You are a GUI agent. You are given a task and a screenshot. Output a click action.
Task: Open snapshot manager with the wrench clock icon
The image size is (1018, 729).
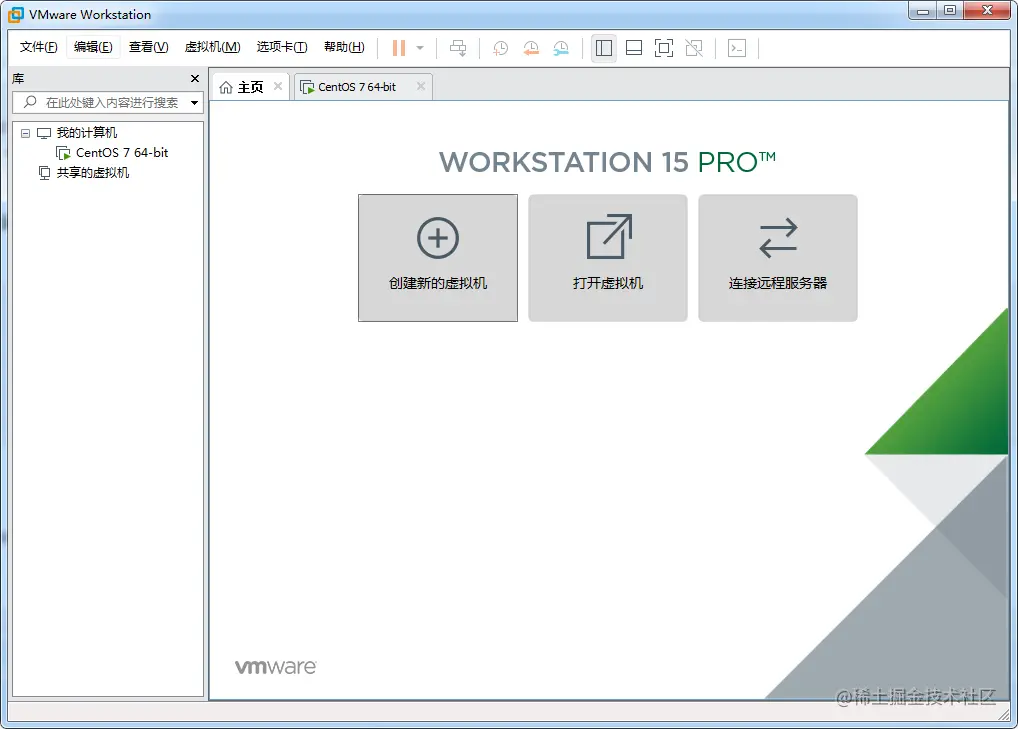[x=561, y=48]
